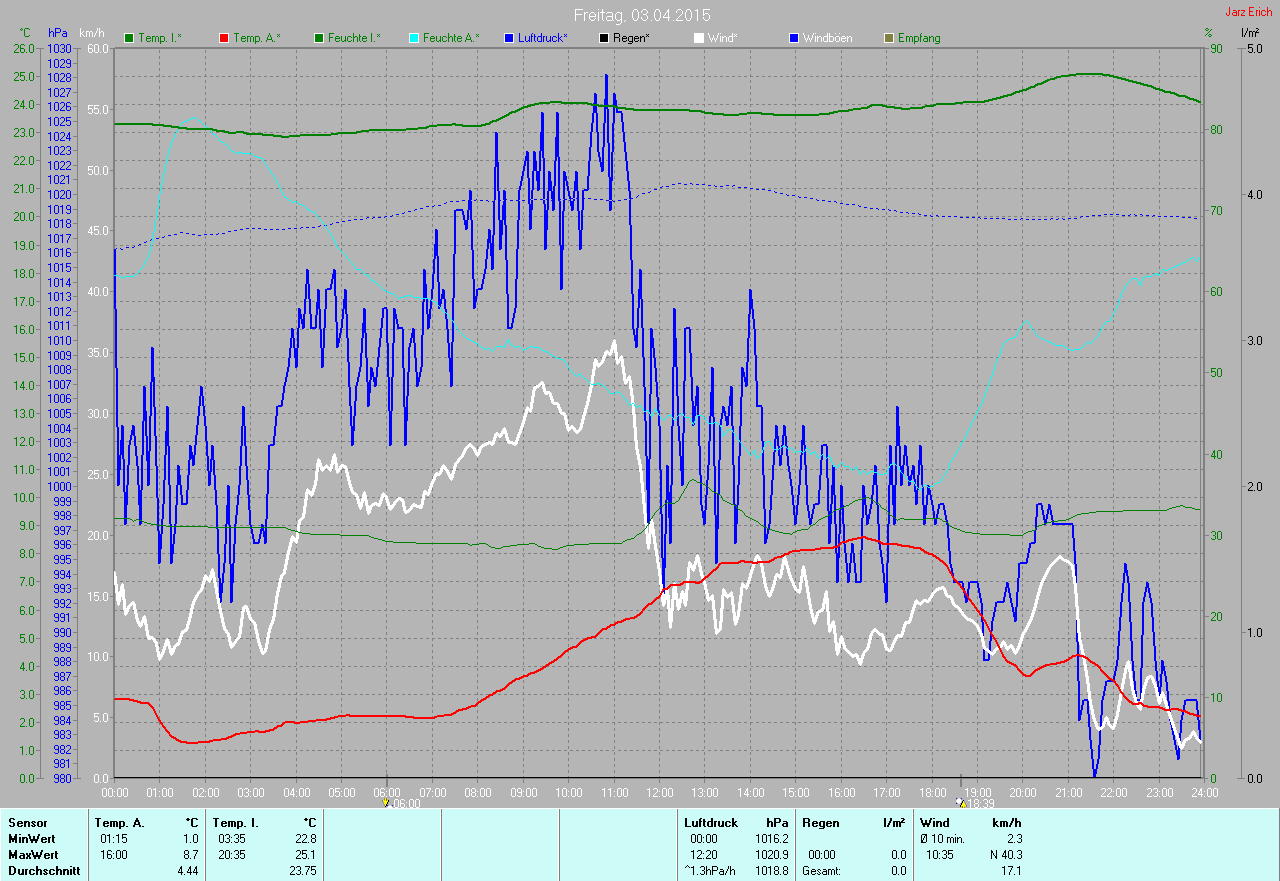Select the 'Luftdruck*' legend label
This screenshot has width=1280, height=881.
(x=543, y=38)
